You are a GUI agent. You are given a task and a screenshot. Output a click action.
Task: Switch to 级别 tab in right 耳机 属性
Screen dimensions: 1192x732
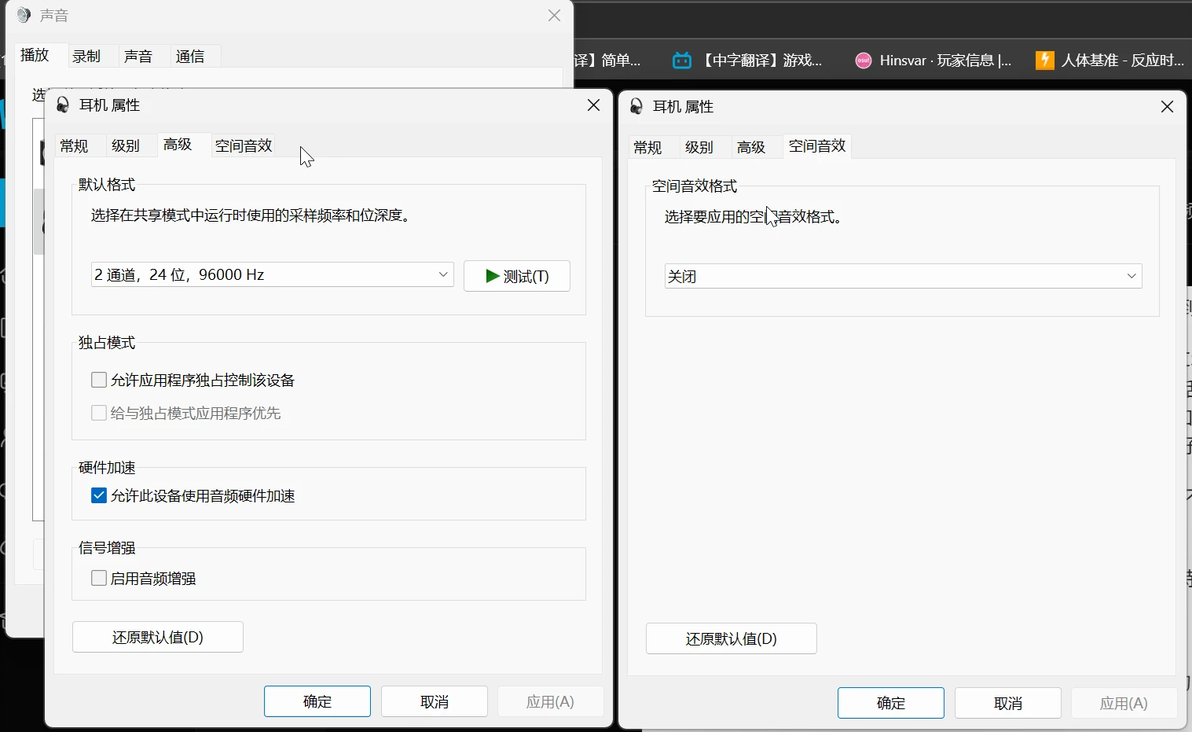(x=699, y=147)
